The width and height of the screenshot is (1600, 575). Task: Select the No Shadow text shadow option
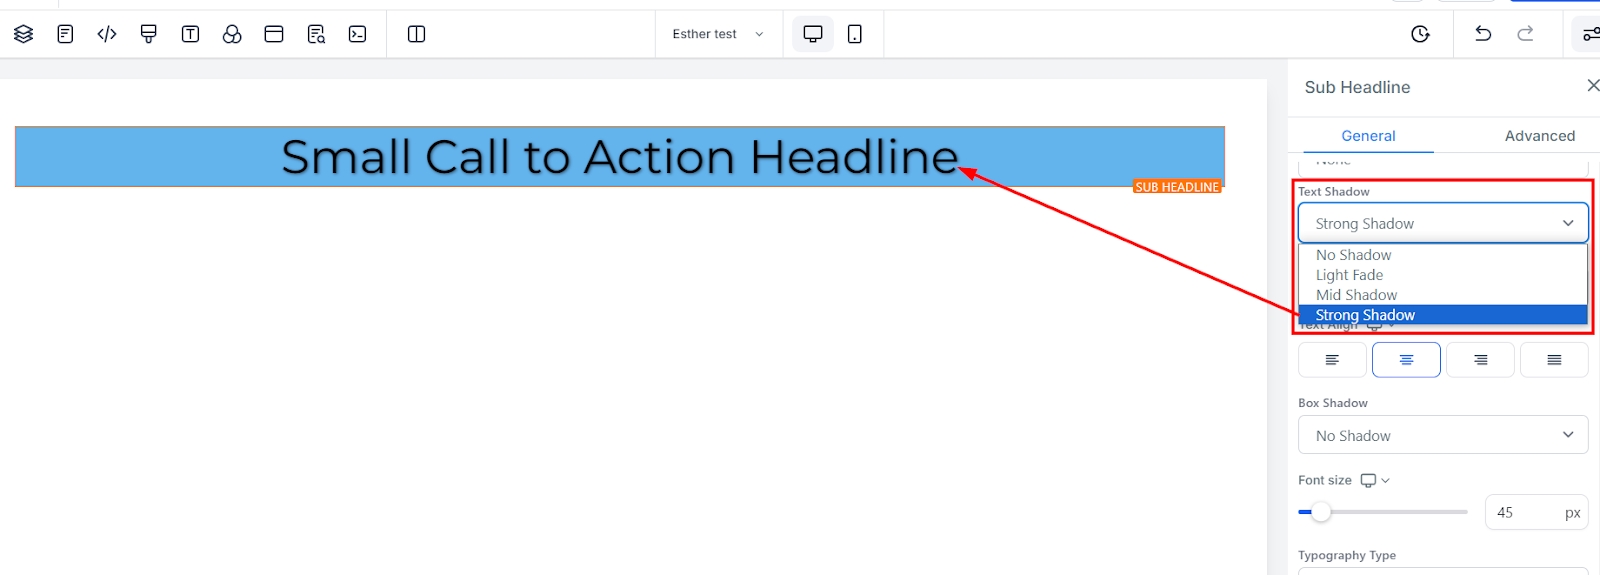coord(1353,255)
